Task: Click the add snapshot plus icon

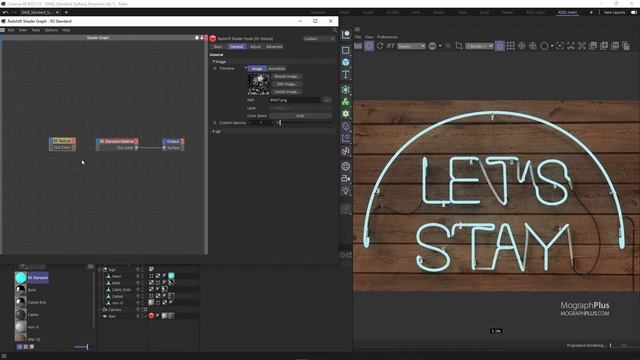Action: [x=604, y=46]
